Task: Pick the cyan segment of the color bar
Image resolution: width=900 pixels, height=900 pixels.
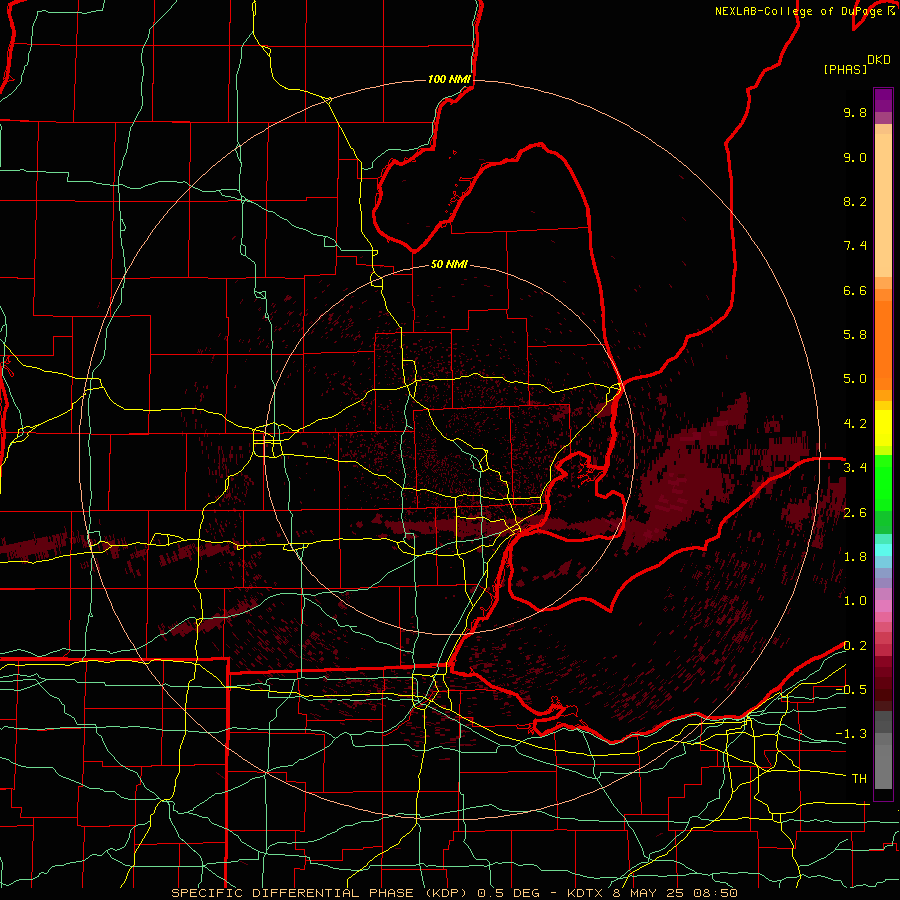Action: [x=883, y=550]
